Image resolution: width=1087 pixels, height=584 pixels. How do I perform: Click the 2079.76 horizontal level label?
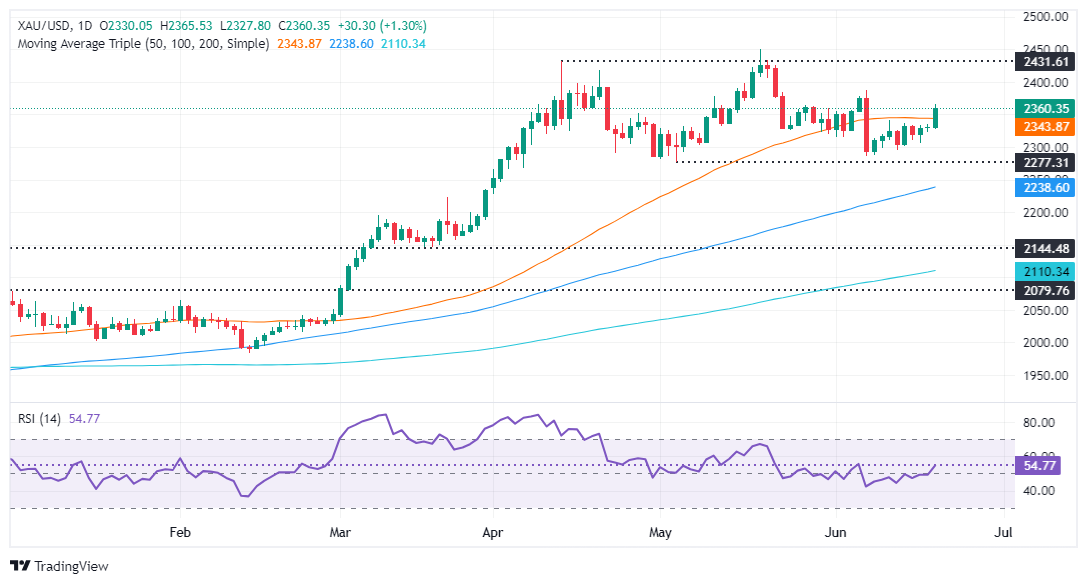pos(1045,290)
